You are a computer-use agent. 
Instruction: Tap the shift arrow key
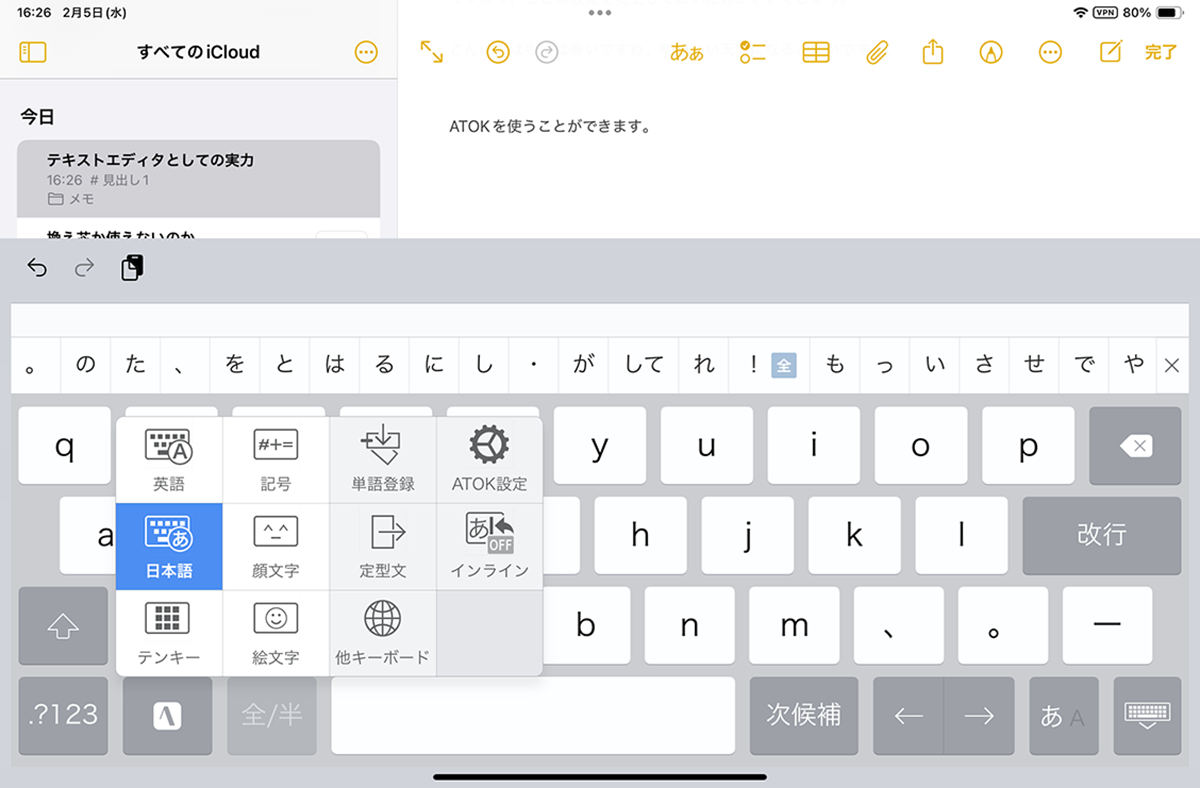point(63,626)
